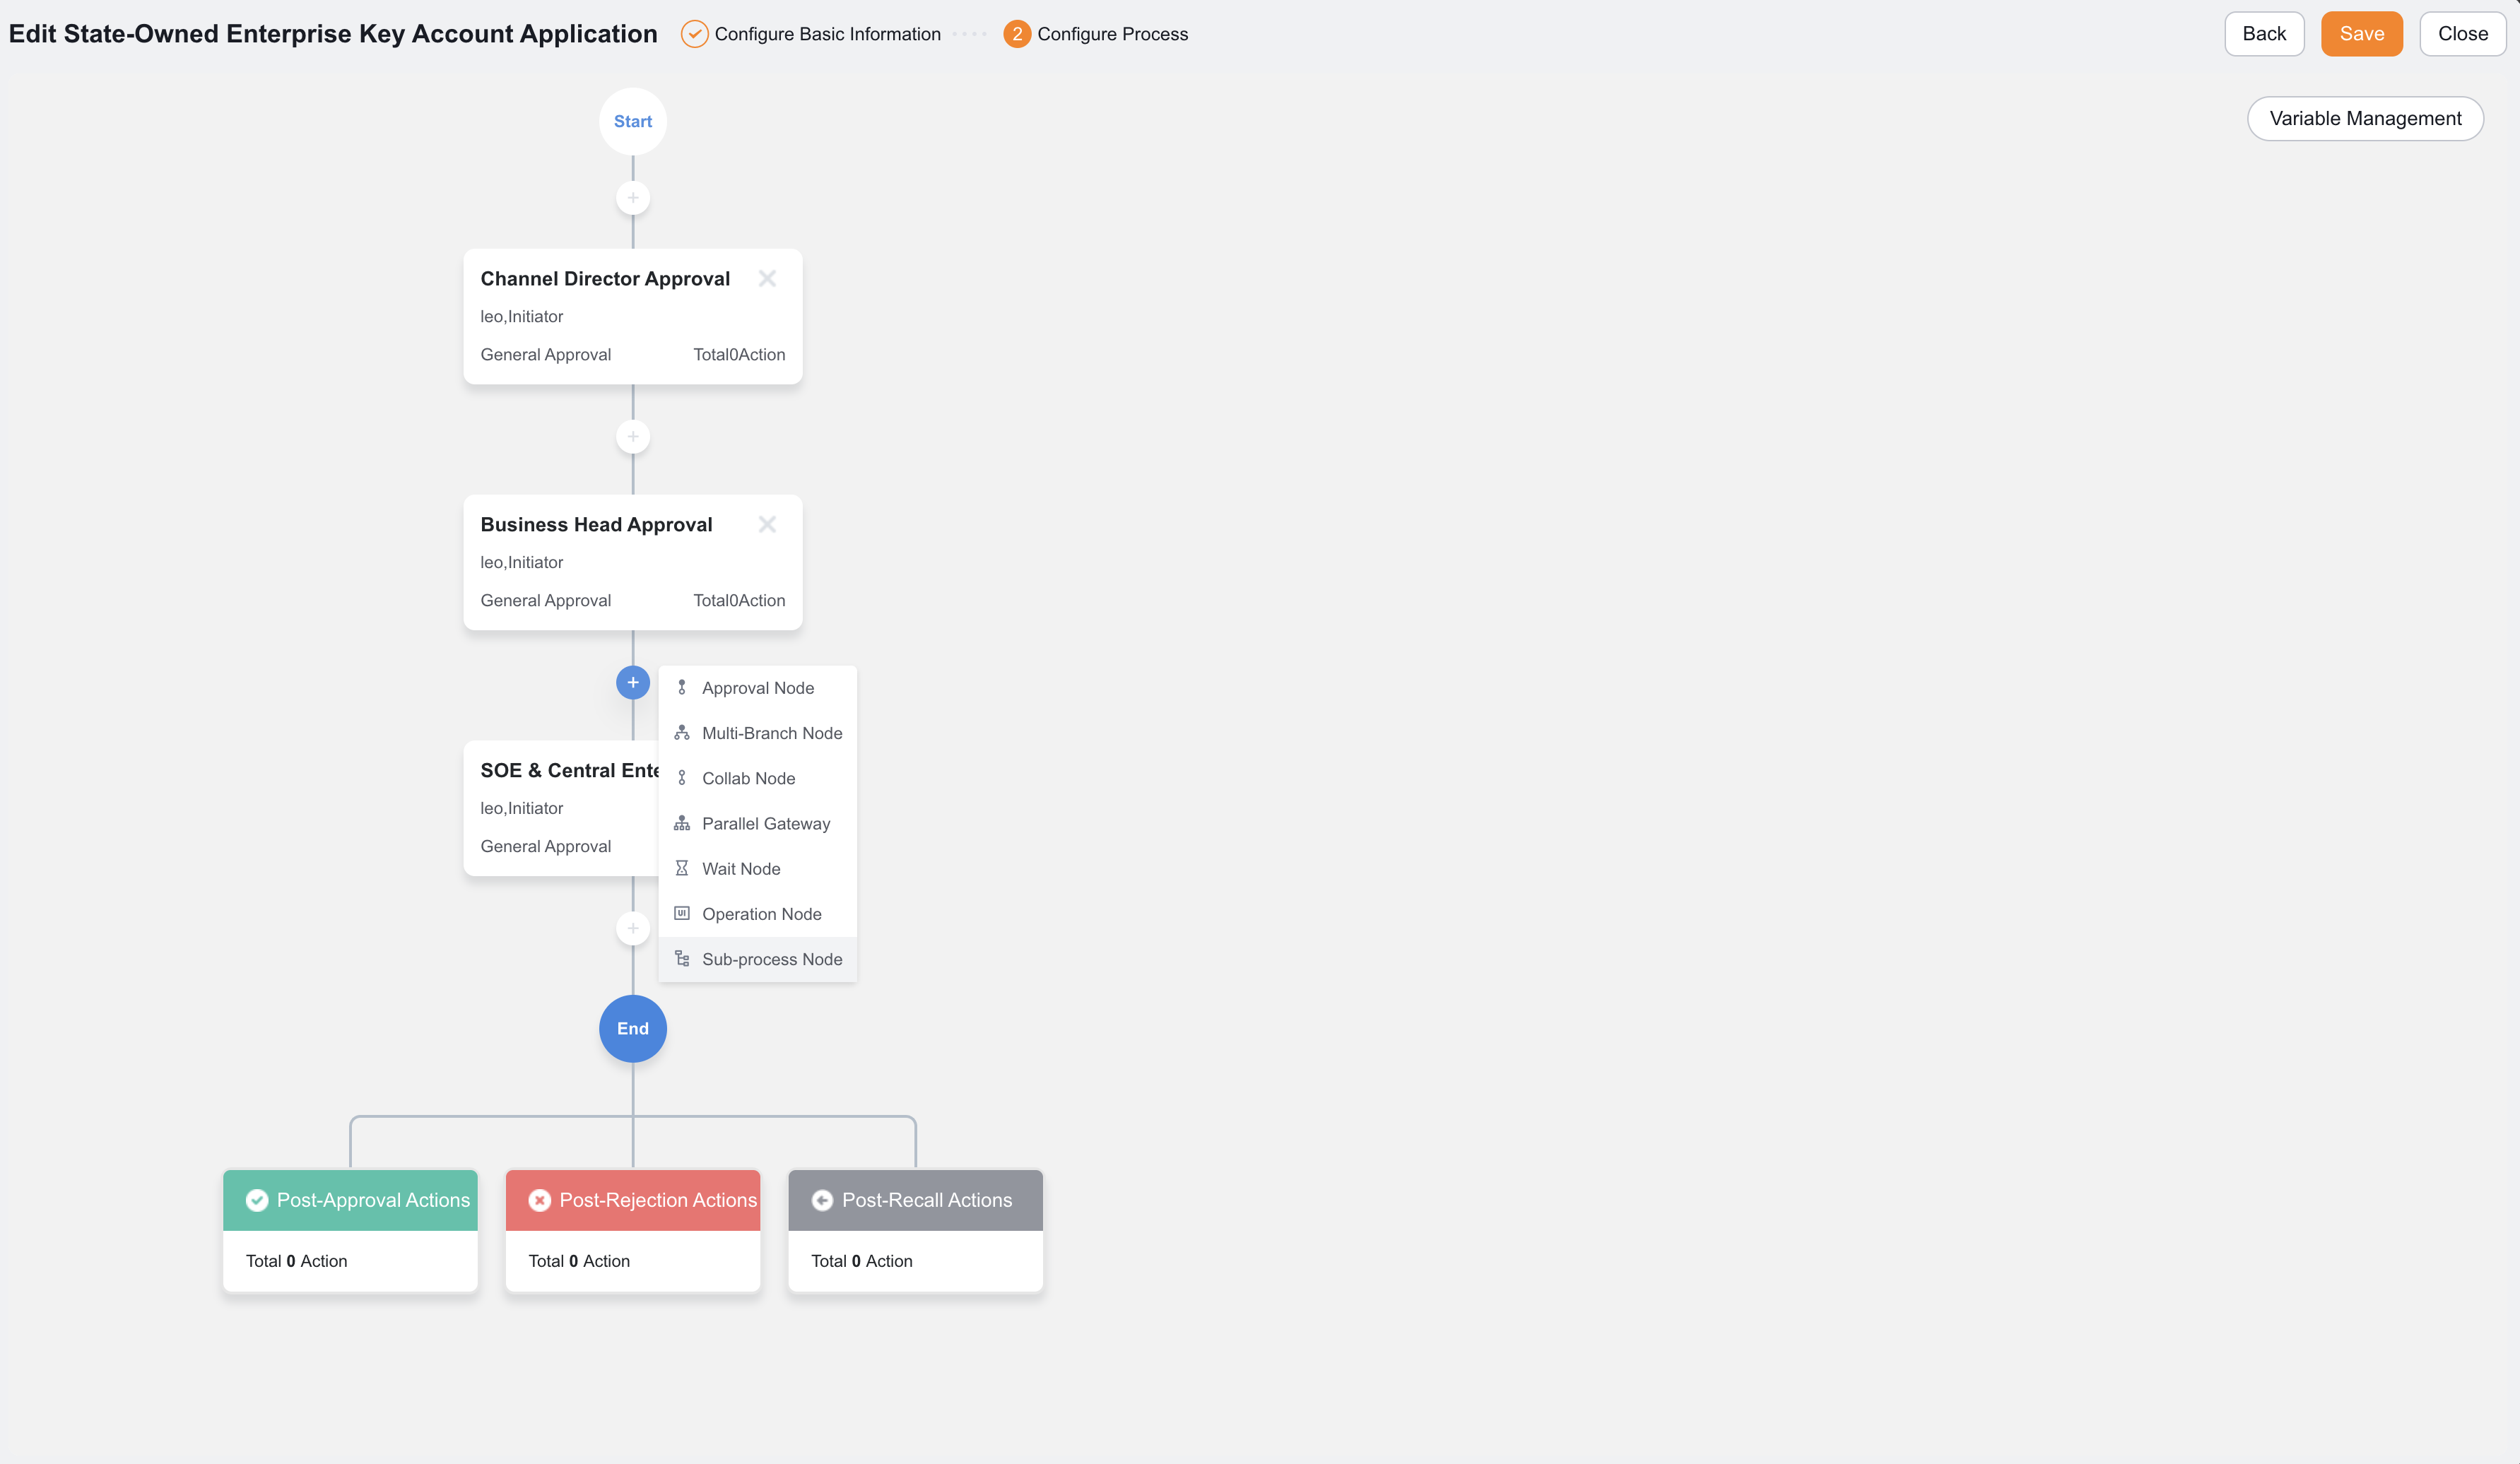
Task: Choose Approval Node from the menu
Action: [758, 688]
